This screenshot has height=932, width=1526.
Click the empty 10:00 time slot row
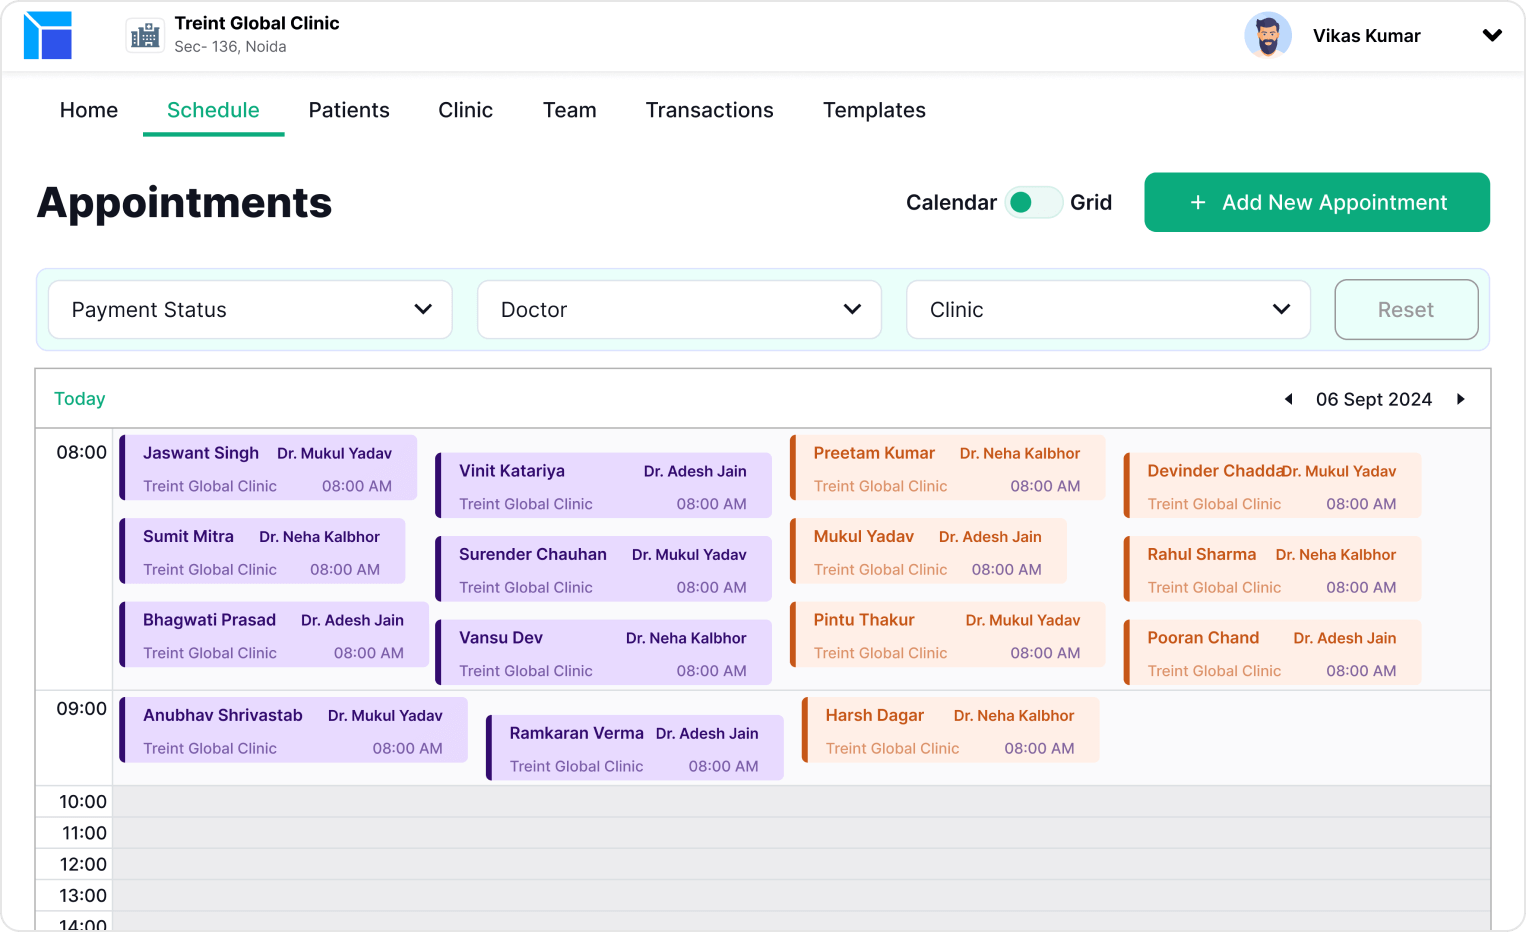(x=800, y=802)
